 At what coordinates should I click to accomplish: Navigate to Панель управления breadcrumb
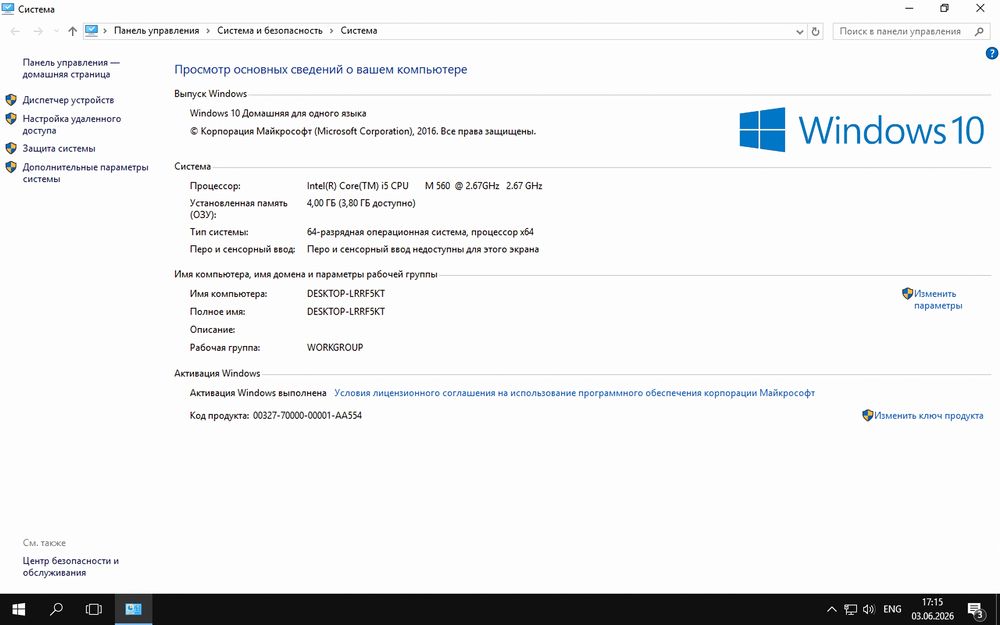[x=156, y=31]
